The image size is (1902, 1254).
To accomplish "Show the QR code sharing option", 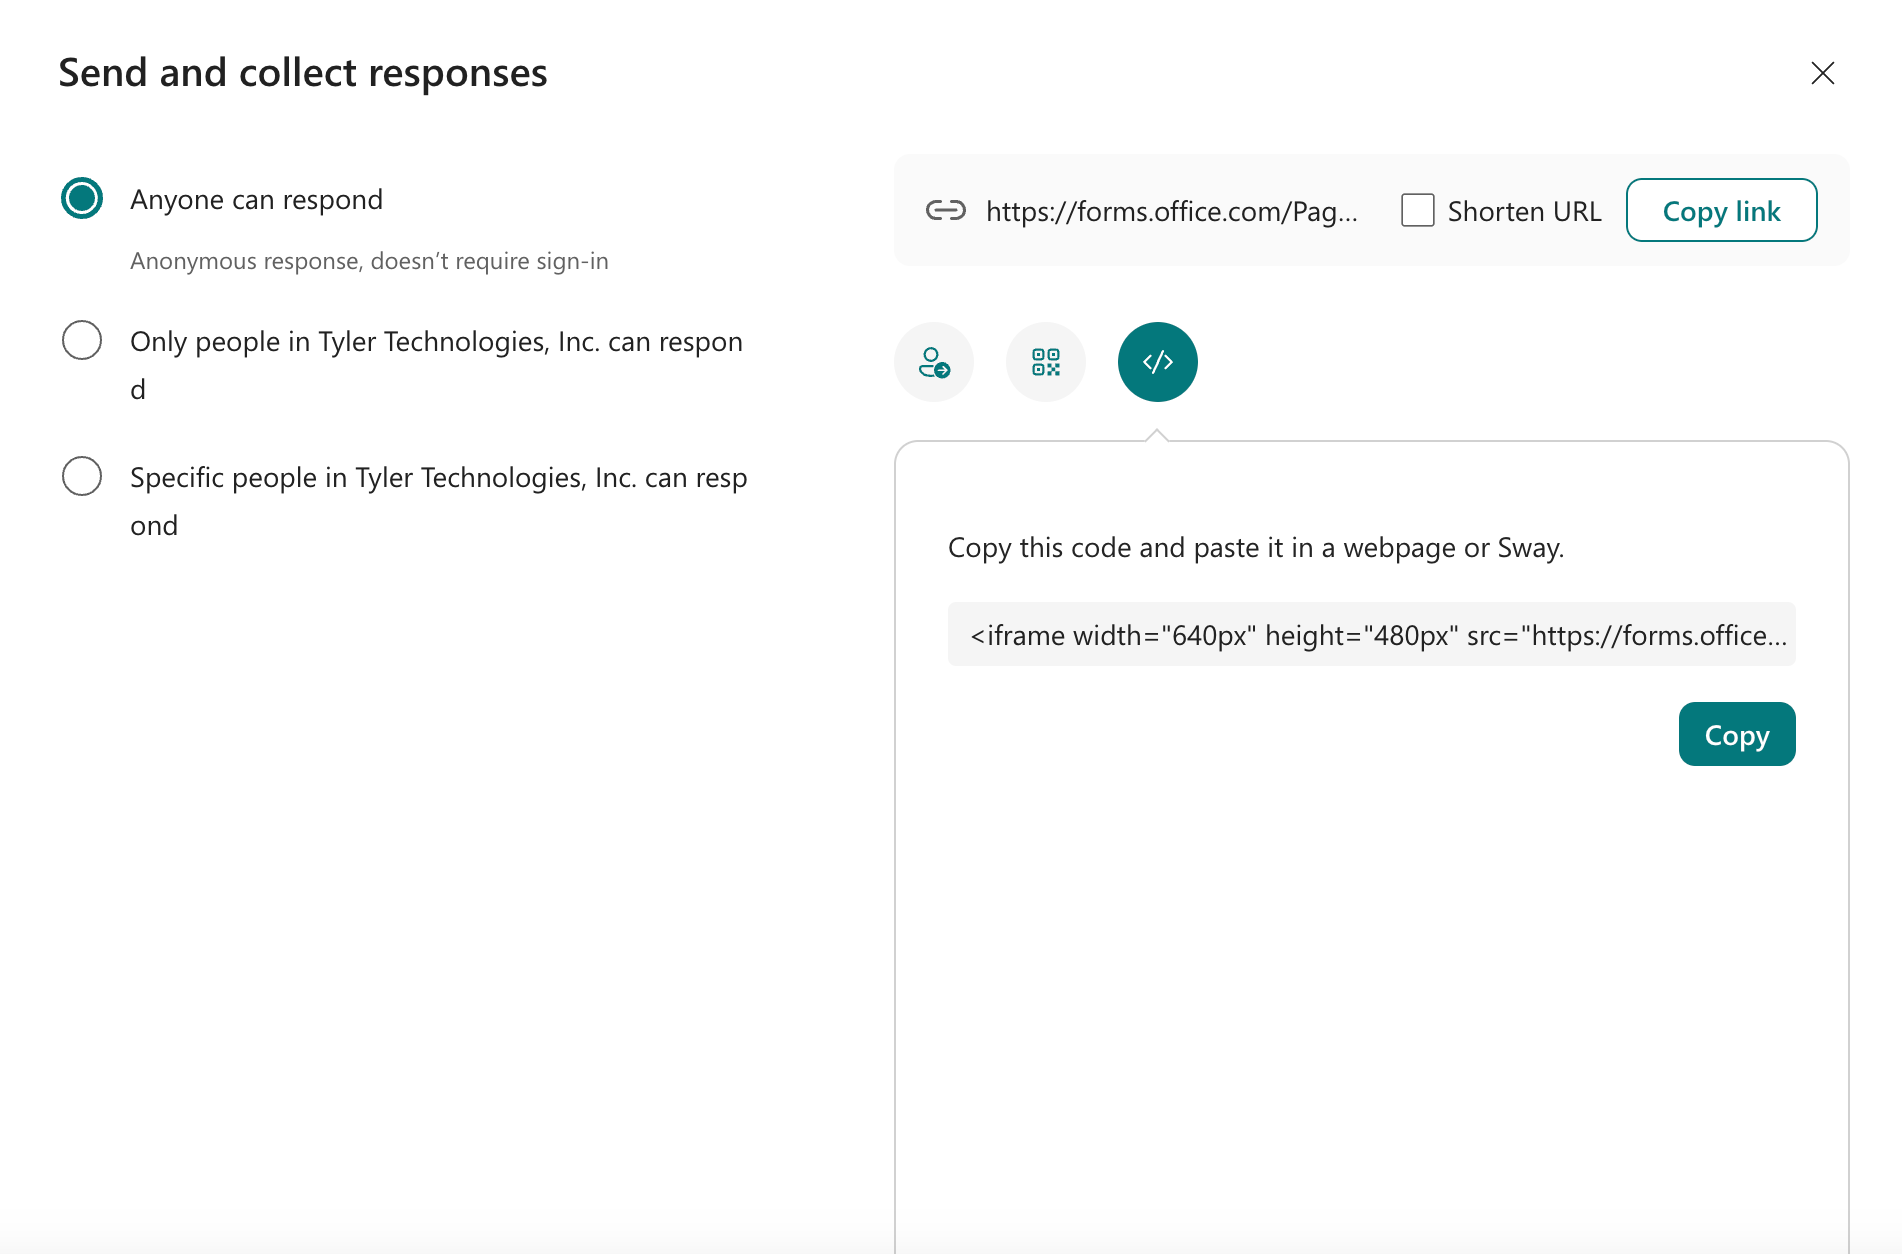I will click(1046, 362).
